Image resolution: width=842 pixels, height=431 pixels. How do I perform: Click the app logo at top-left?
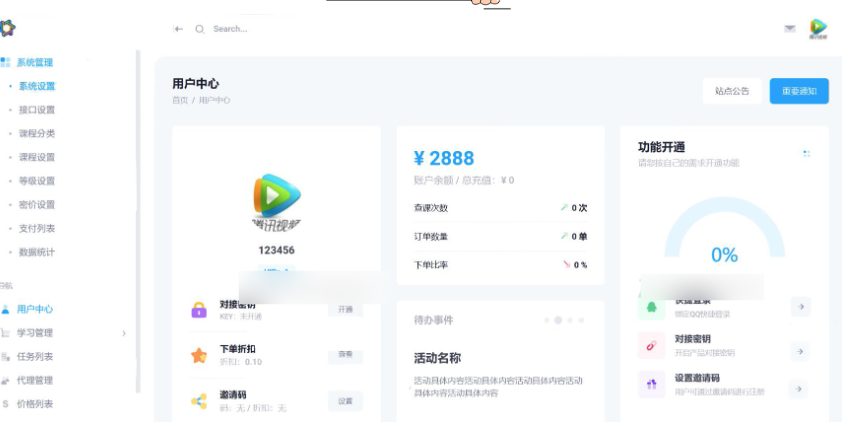click(8, 28)
